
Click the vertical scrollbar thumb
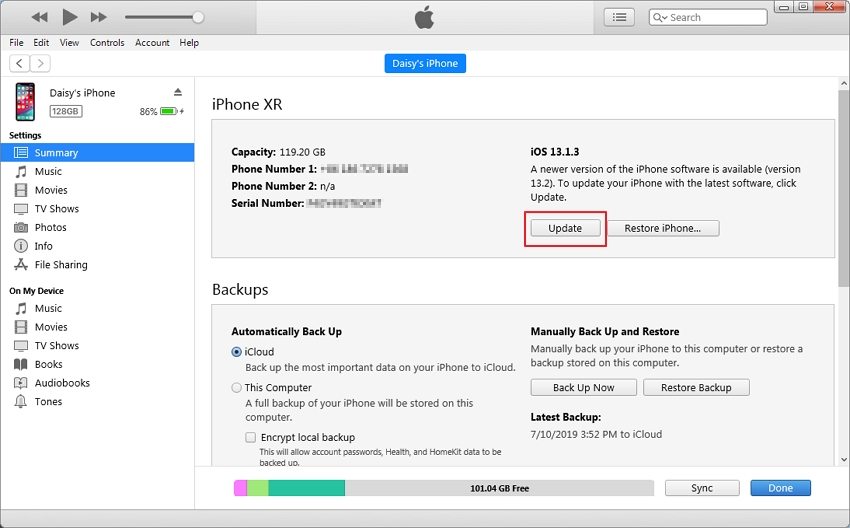pyautogui.click(x=843, y=188)
